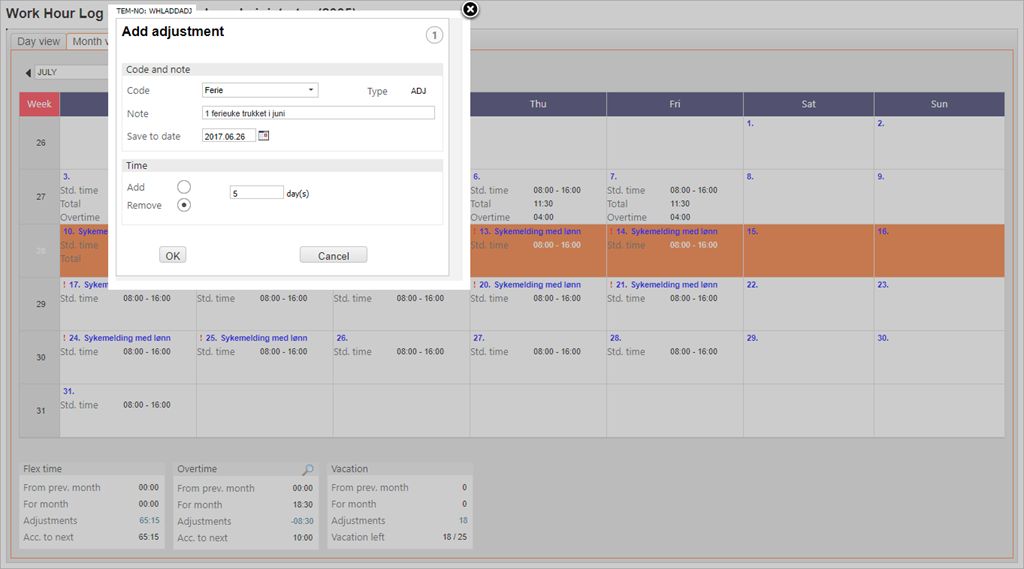Viewport: 1024px width, 569px height.
Task: Open the calendar picker beside Save to date
Action: (264, 136)
